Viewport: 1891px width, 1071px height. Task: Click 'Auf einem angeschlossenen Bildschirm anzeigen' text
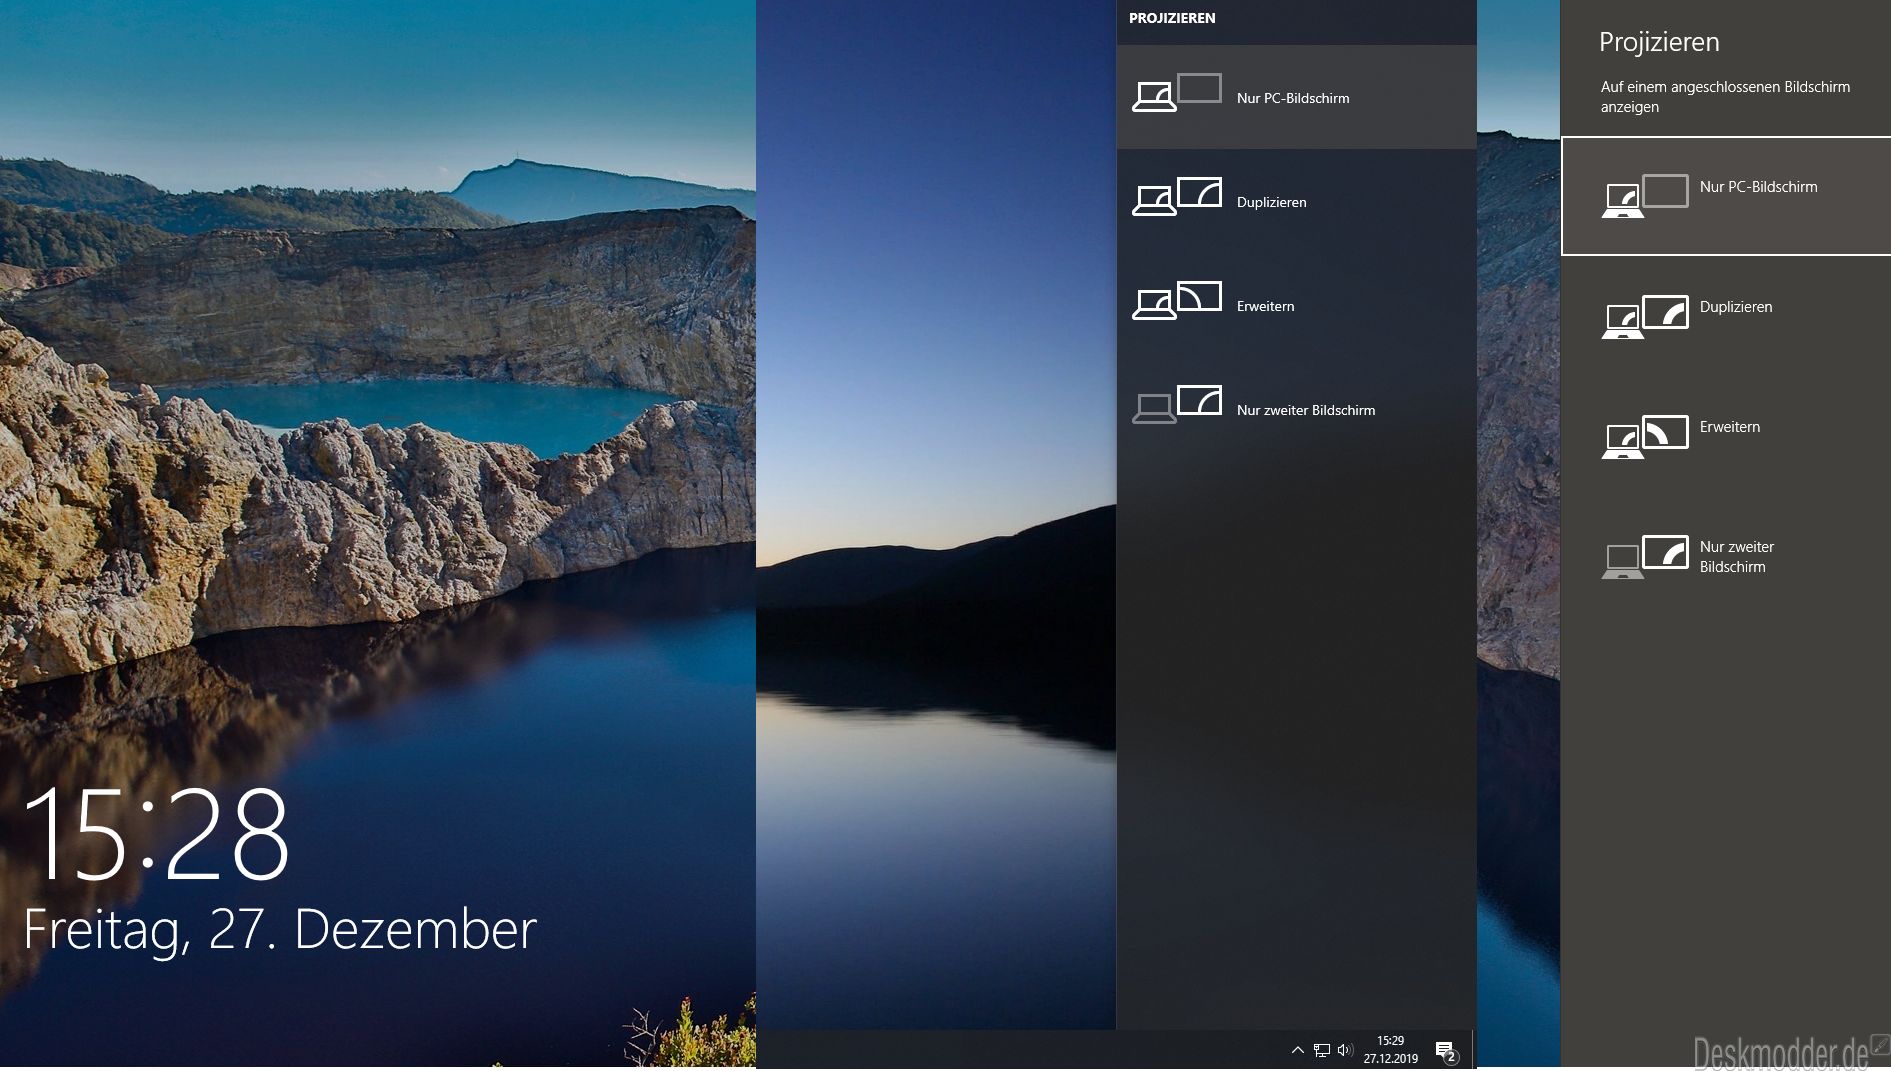click(x=1725, y=97)
